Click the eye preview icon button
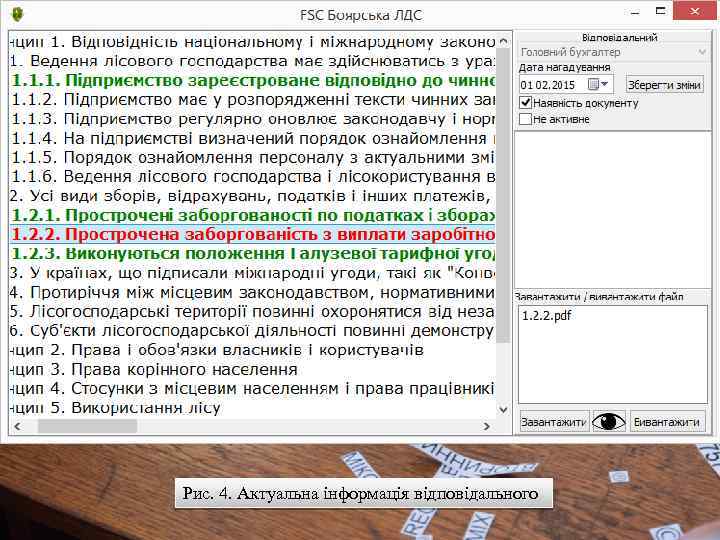Screen dimensions: 720x540 pyautogui.click(x=609, y=421)
